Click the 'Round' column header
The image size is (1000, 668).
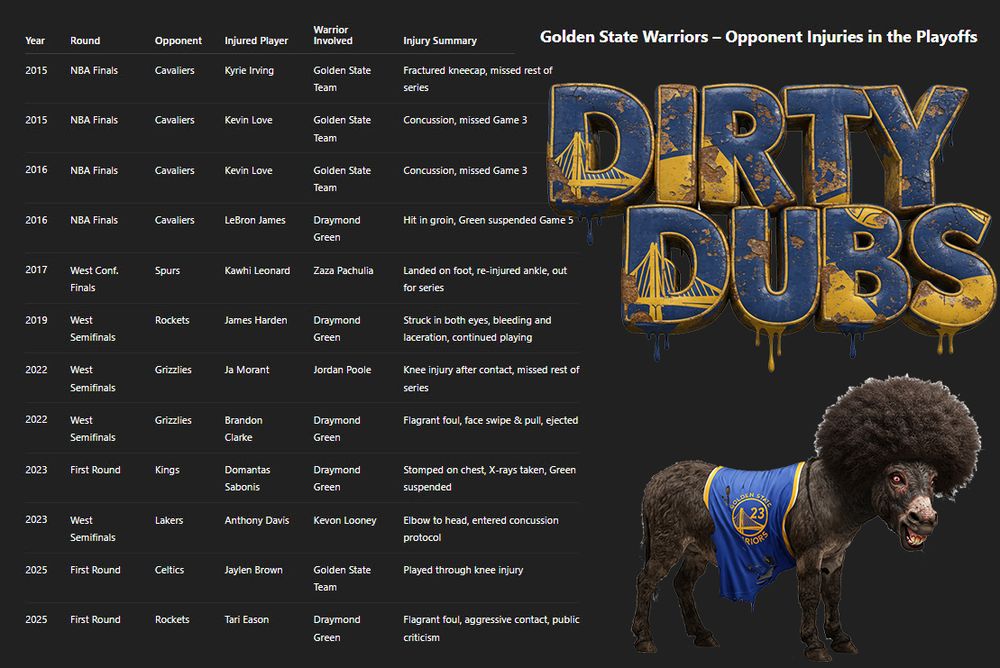click(85, 41)
